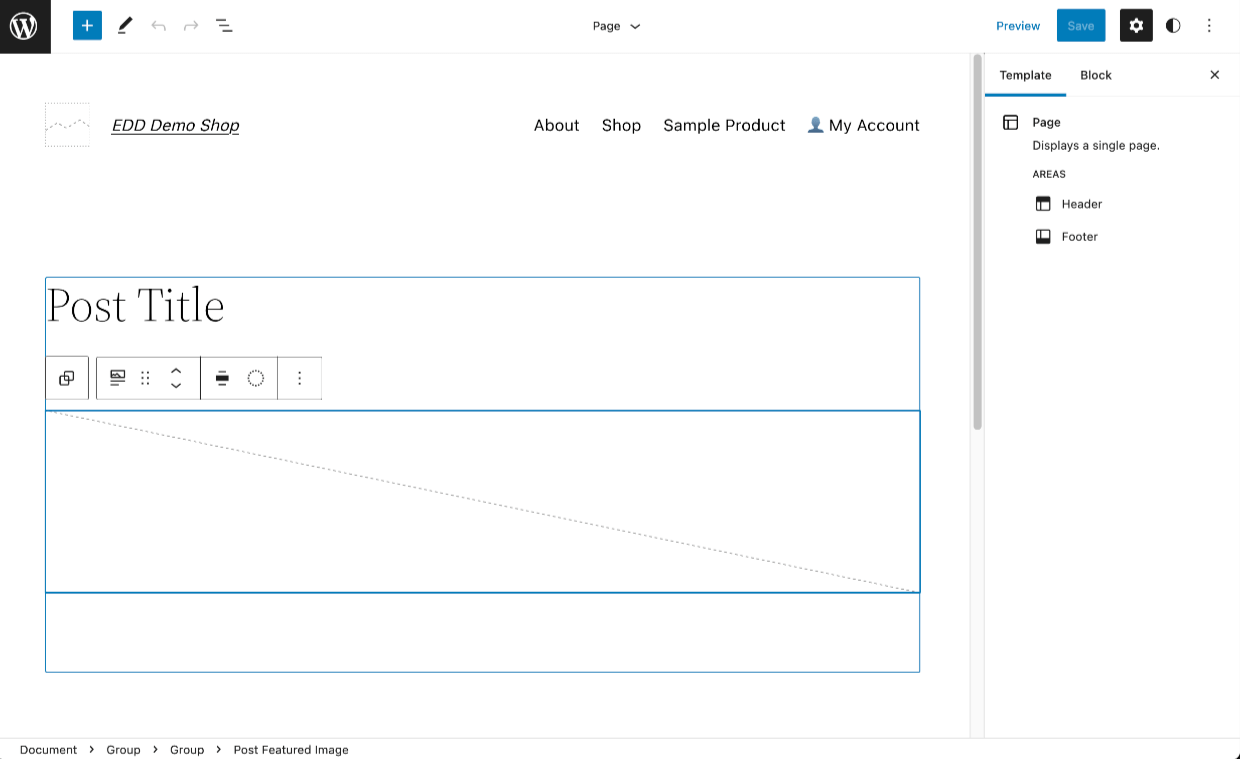
Task: Open the editor options three-dot menu
Action: pyautogui.click(x=1209, y=25)
